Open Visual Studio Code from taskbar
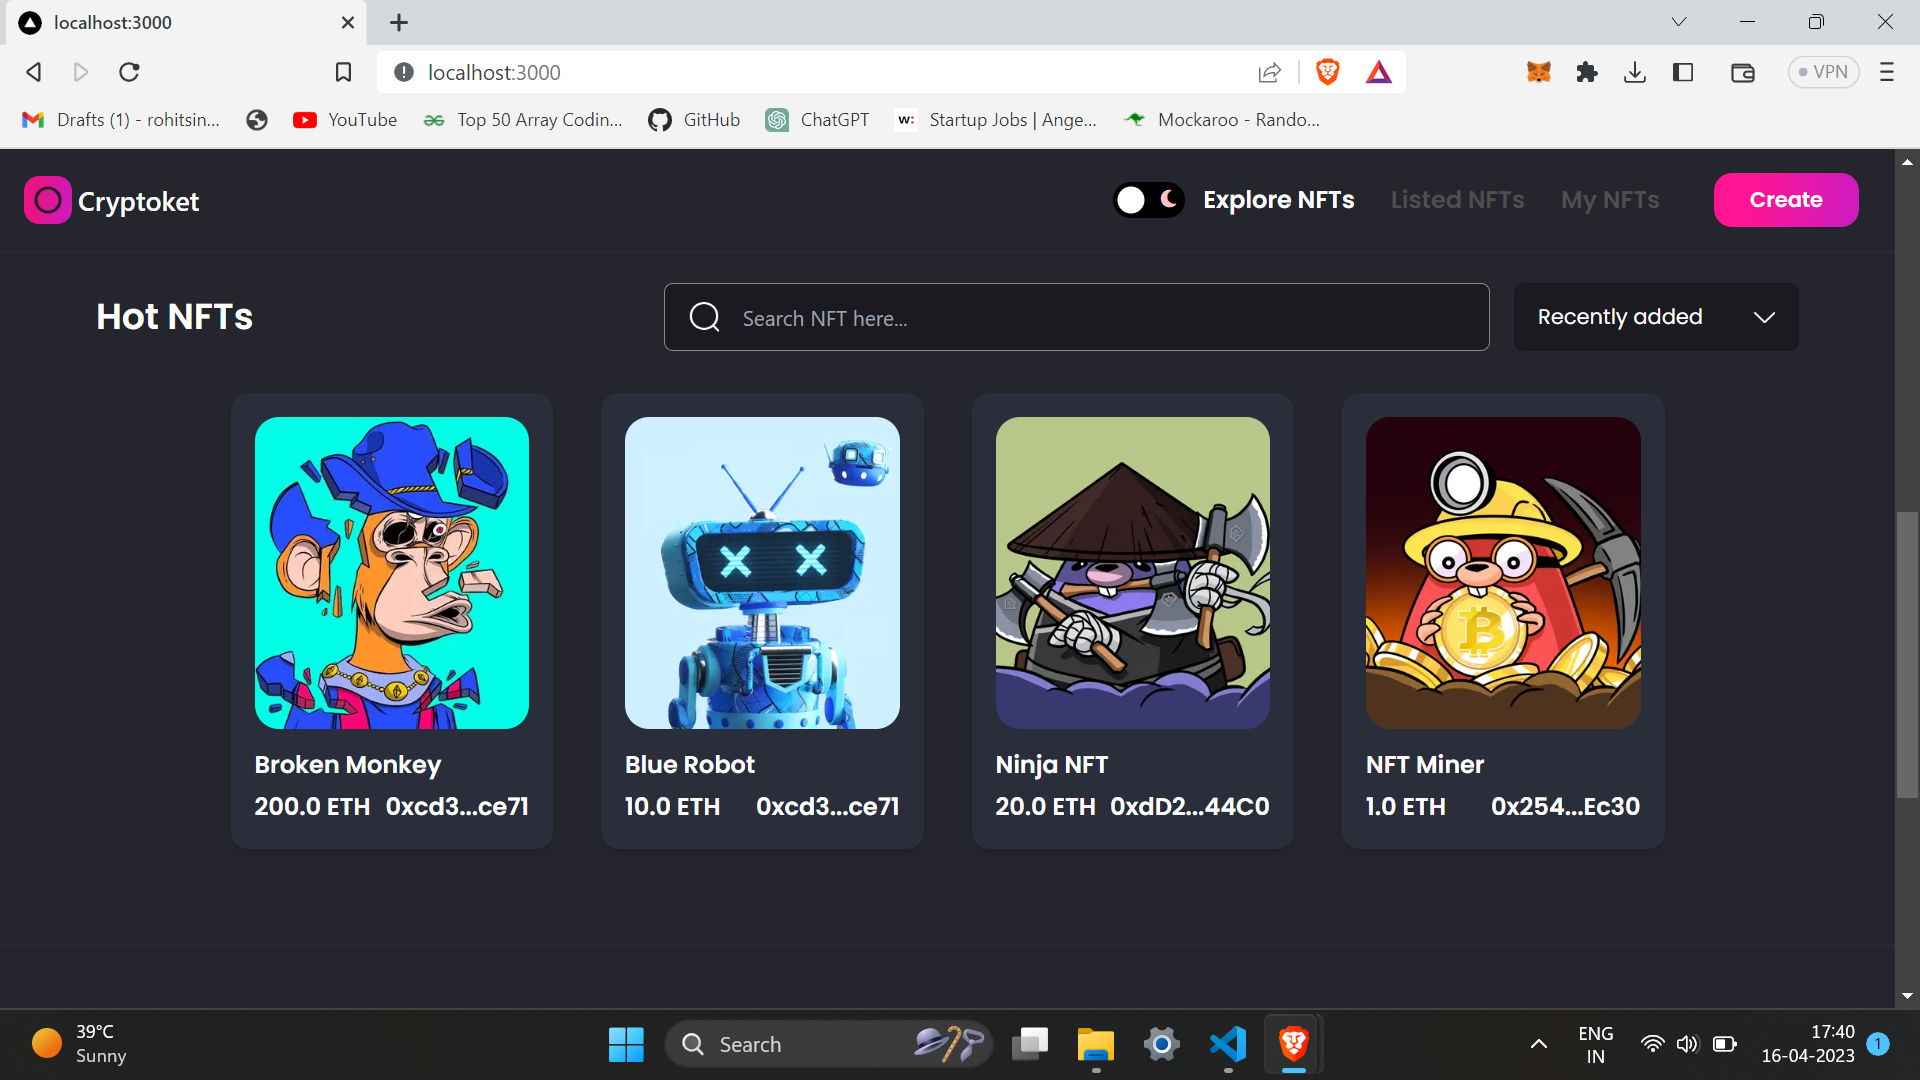Screen dimensions: 1920x1080 1228,1045
